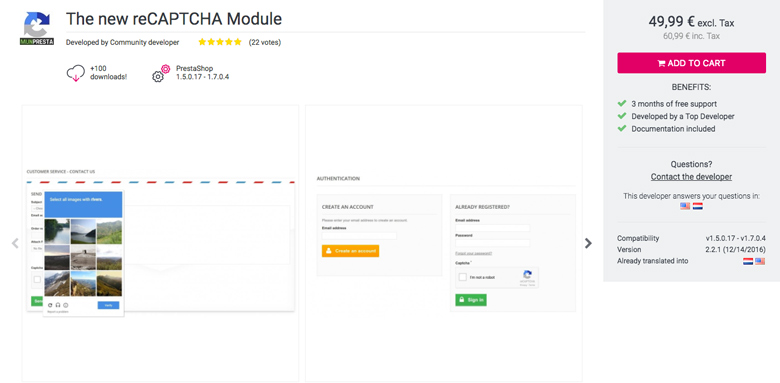Click version value "2.2.1 (12/14/2016)"
Screen dimensions: 780x383
tap(735, 250)
